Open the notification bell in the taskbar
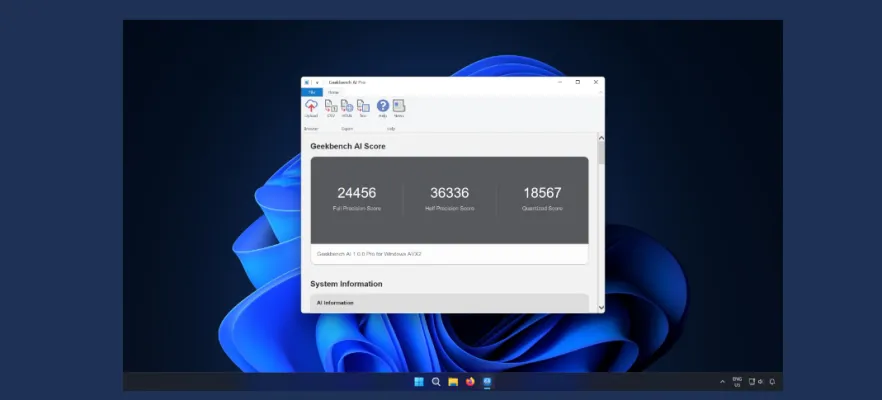 pyautogui.click(x=772, y=382)
